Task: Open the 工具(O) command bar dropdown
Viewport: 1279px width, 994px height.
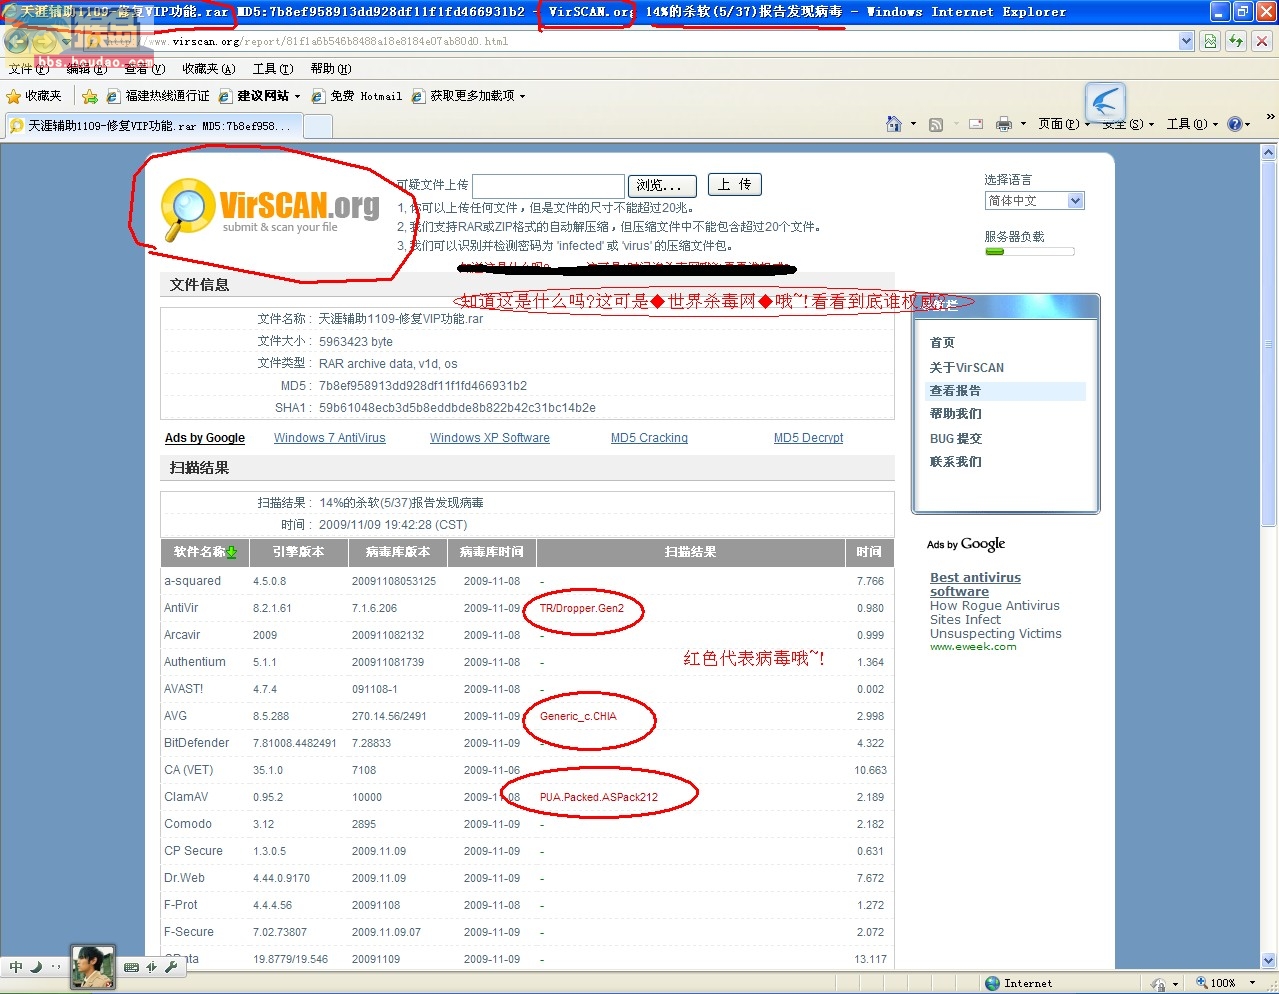Action: [x=1192, y=124]
